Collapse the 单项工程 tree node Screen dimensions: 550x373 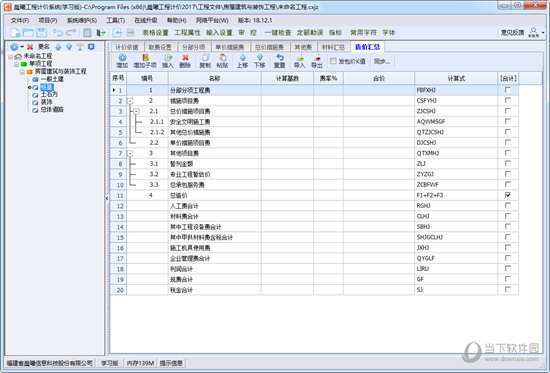tap(16, 64)
